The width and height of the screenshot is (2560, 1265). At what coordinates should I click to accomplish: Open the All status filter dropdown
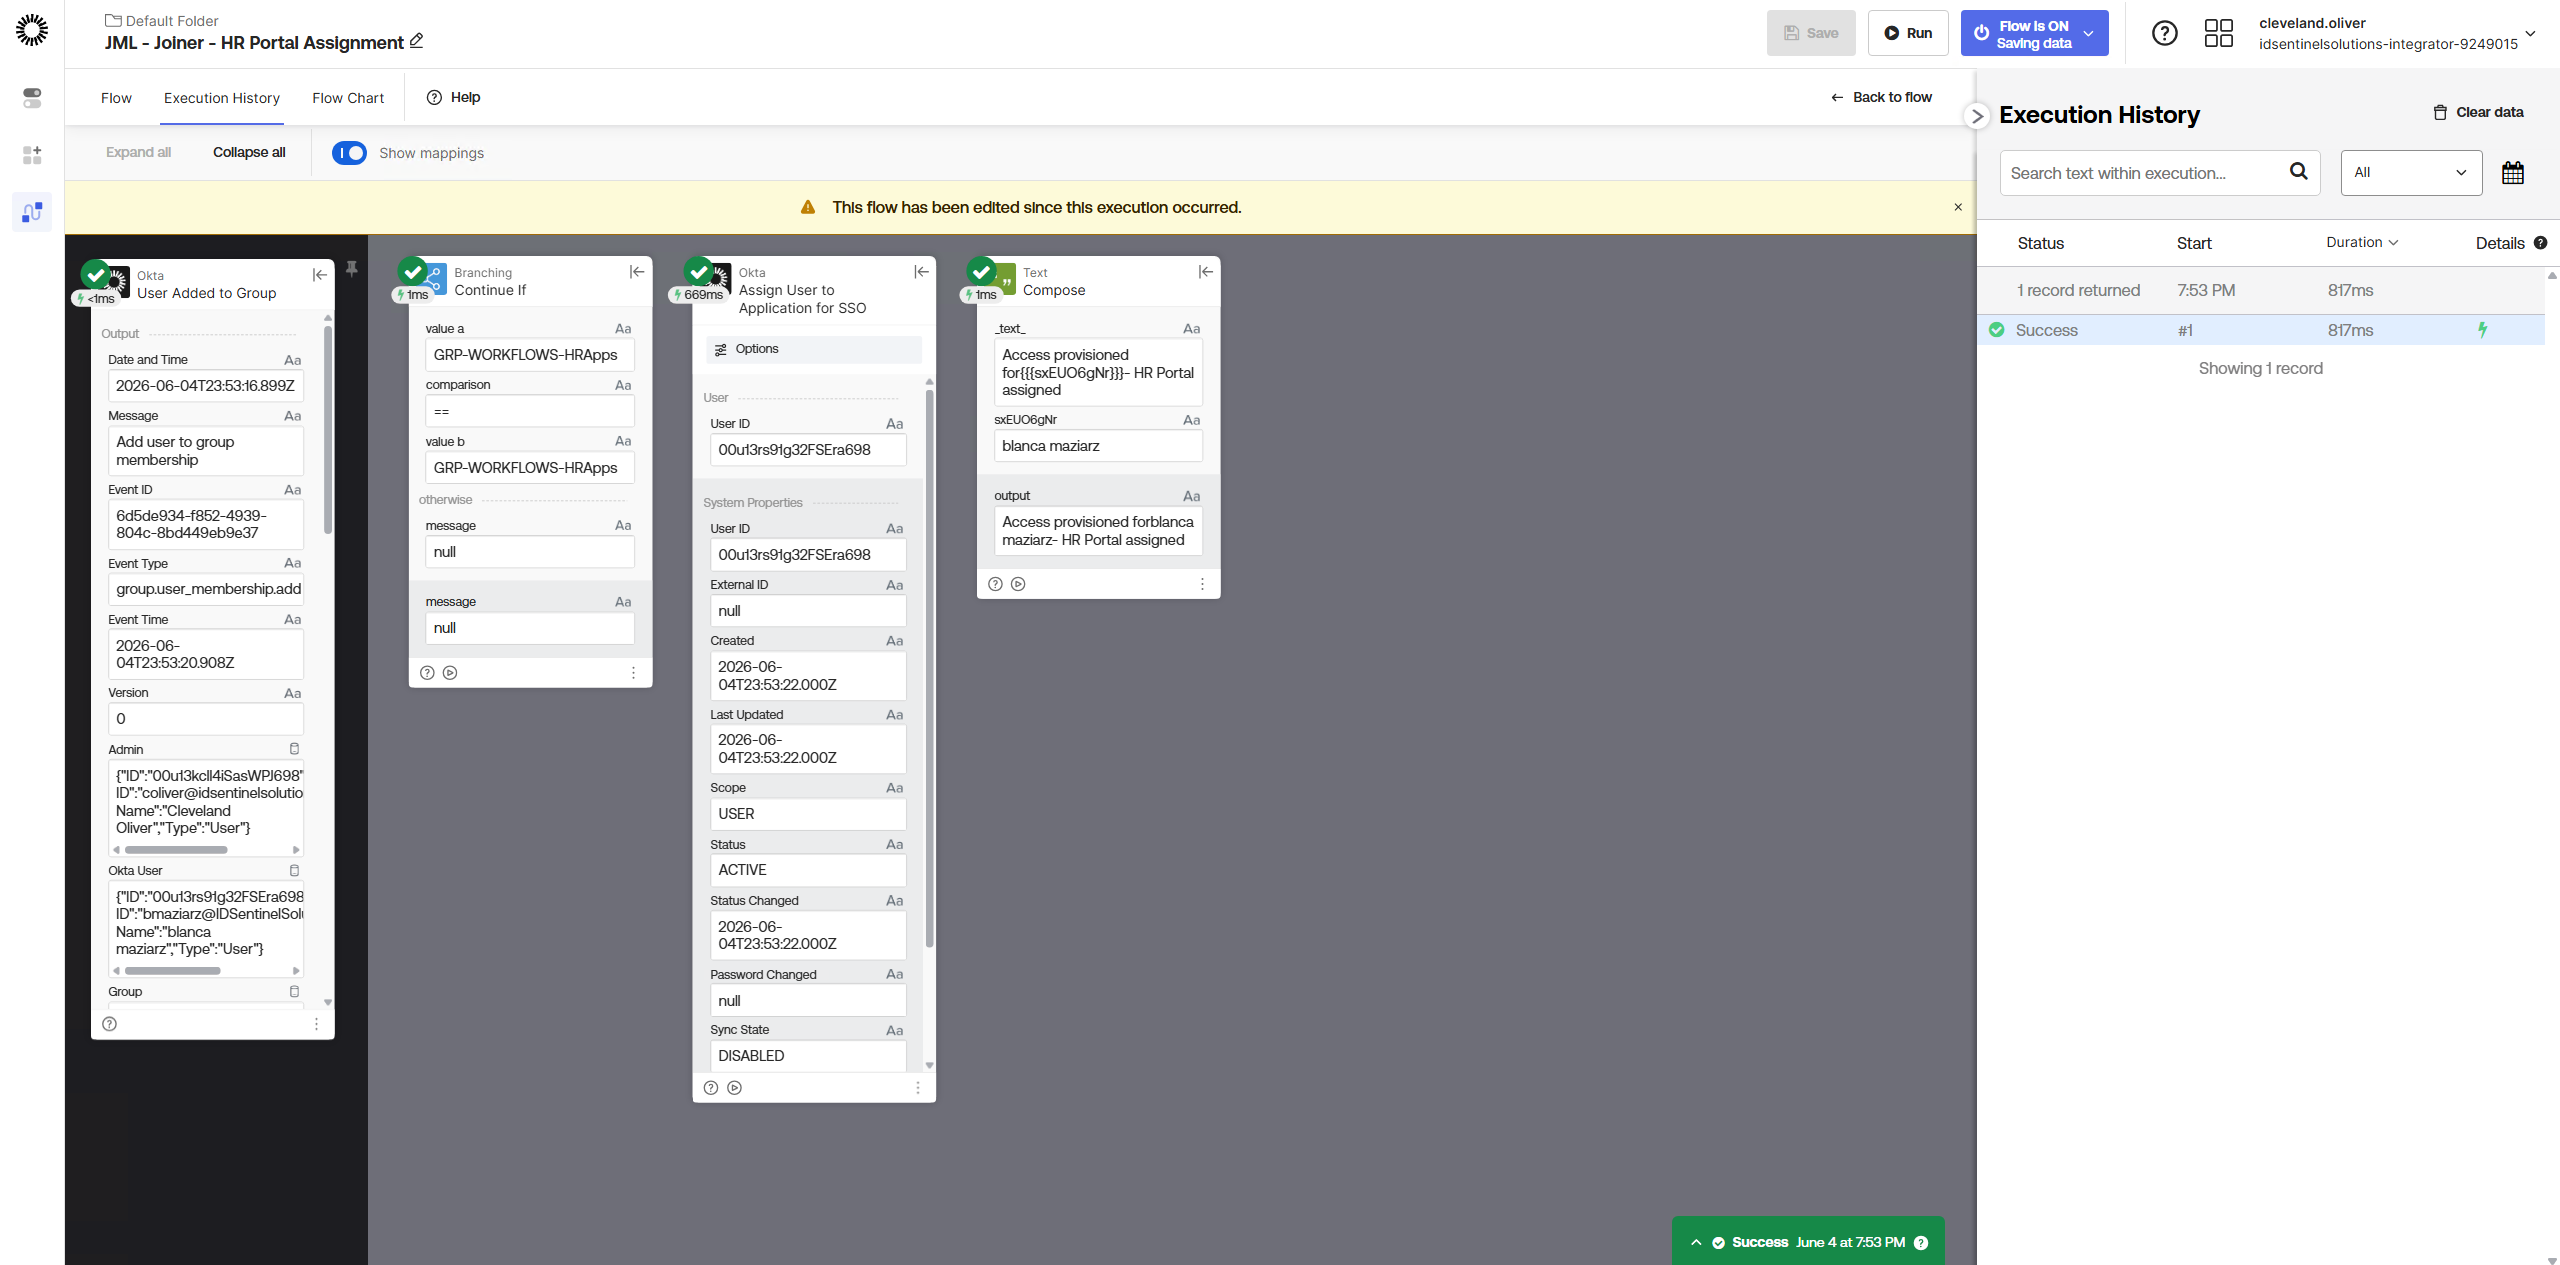tap(2411, 173)
